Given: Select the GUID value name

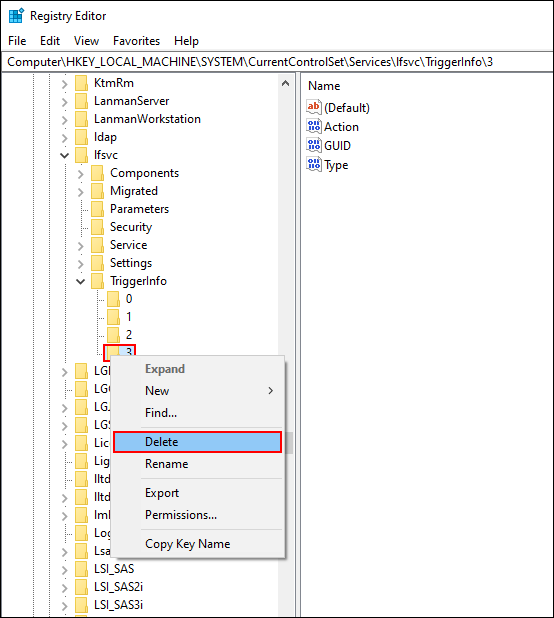Looking at the screenshot, I should pos(337,146).
